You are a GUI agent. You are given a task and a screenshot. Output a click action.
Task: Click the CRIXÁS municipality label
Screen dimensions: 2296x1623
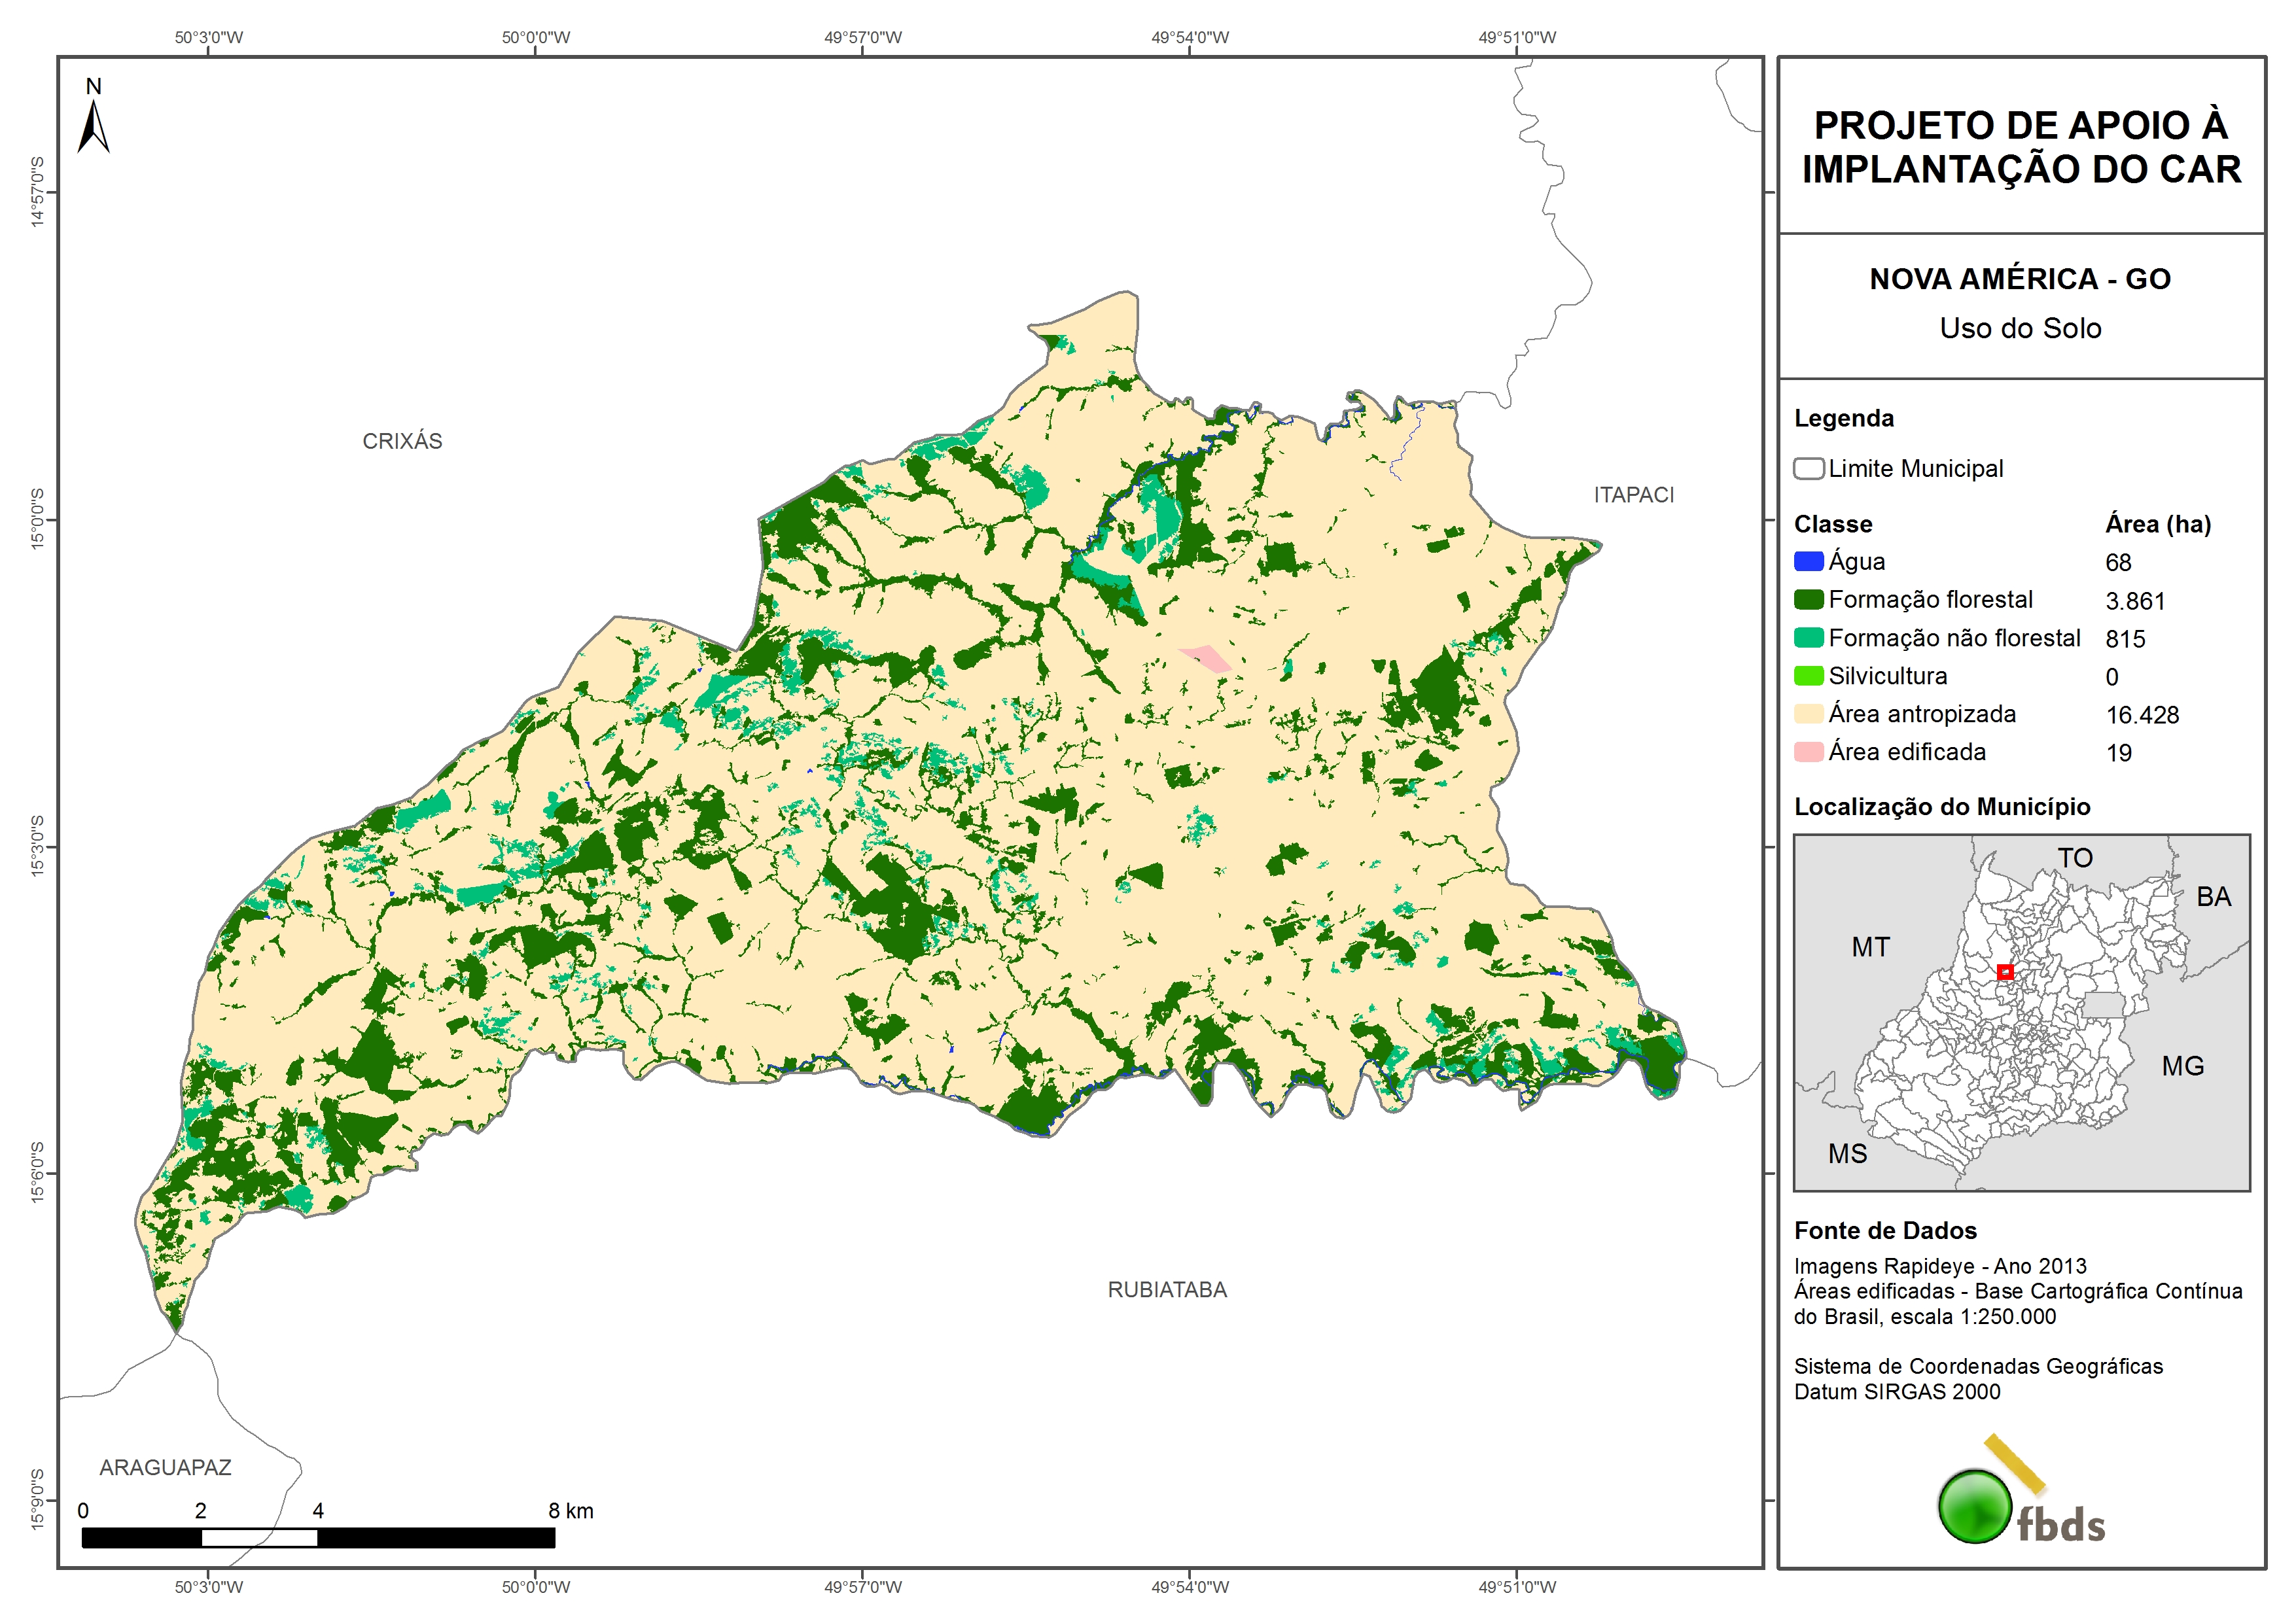click(x=402, y=441)
